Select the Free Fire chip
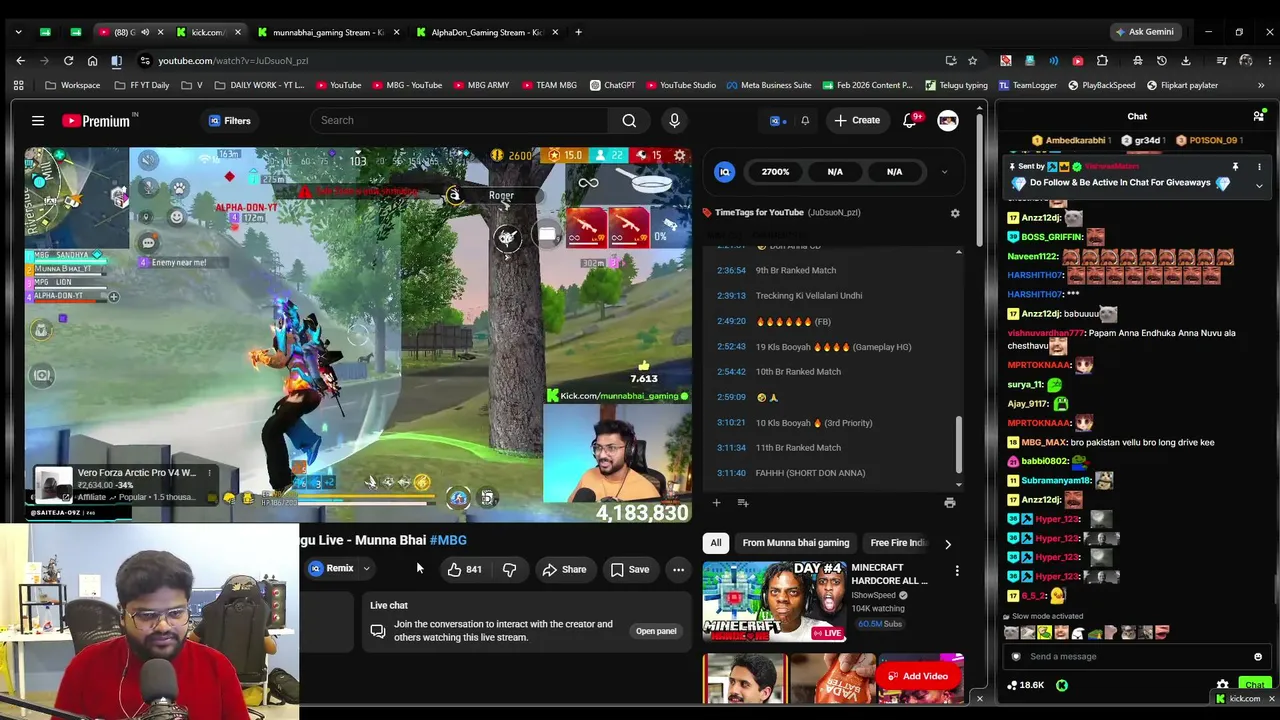The height and width of the screenshot is (720, 1280). coord(898,543)
